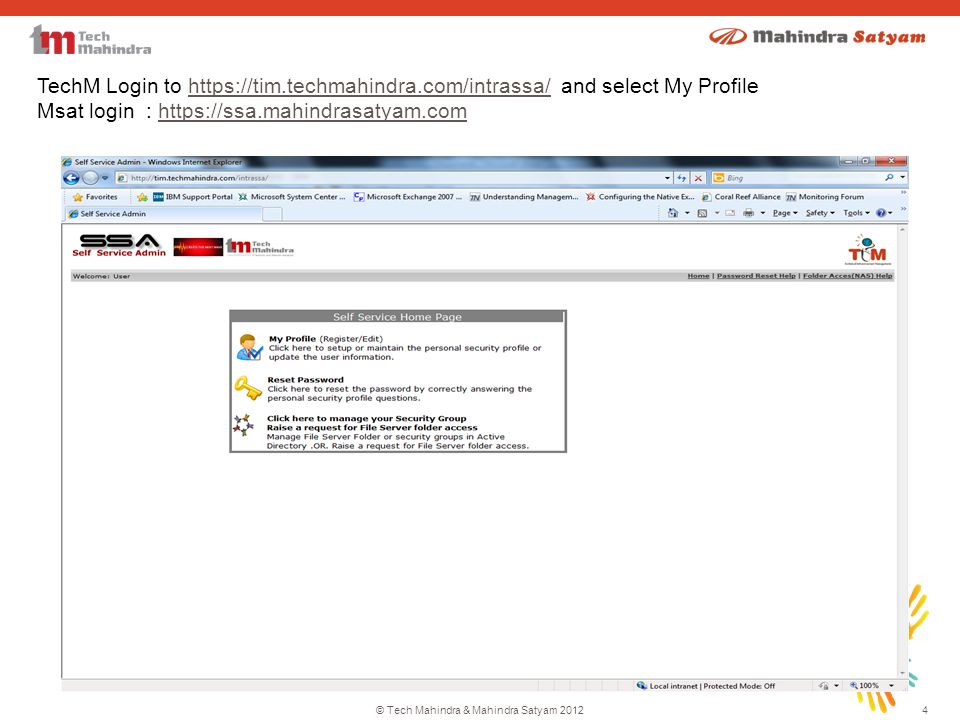Image resolution: width=960 pixels, height=720 pixels.
Task: Click the SSA Self Service Admin logo
Action: (119, 246)
